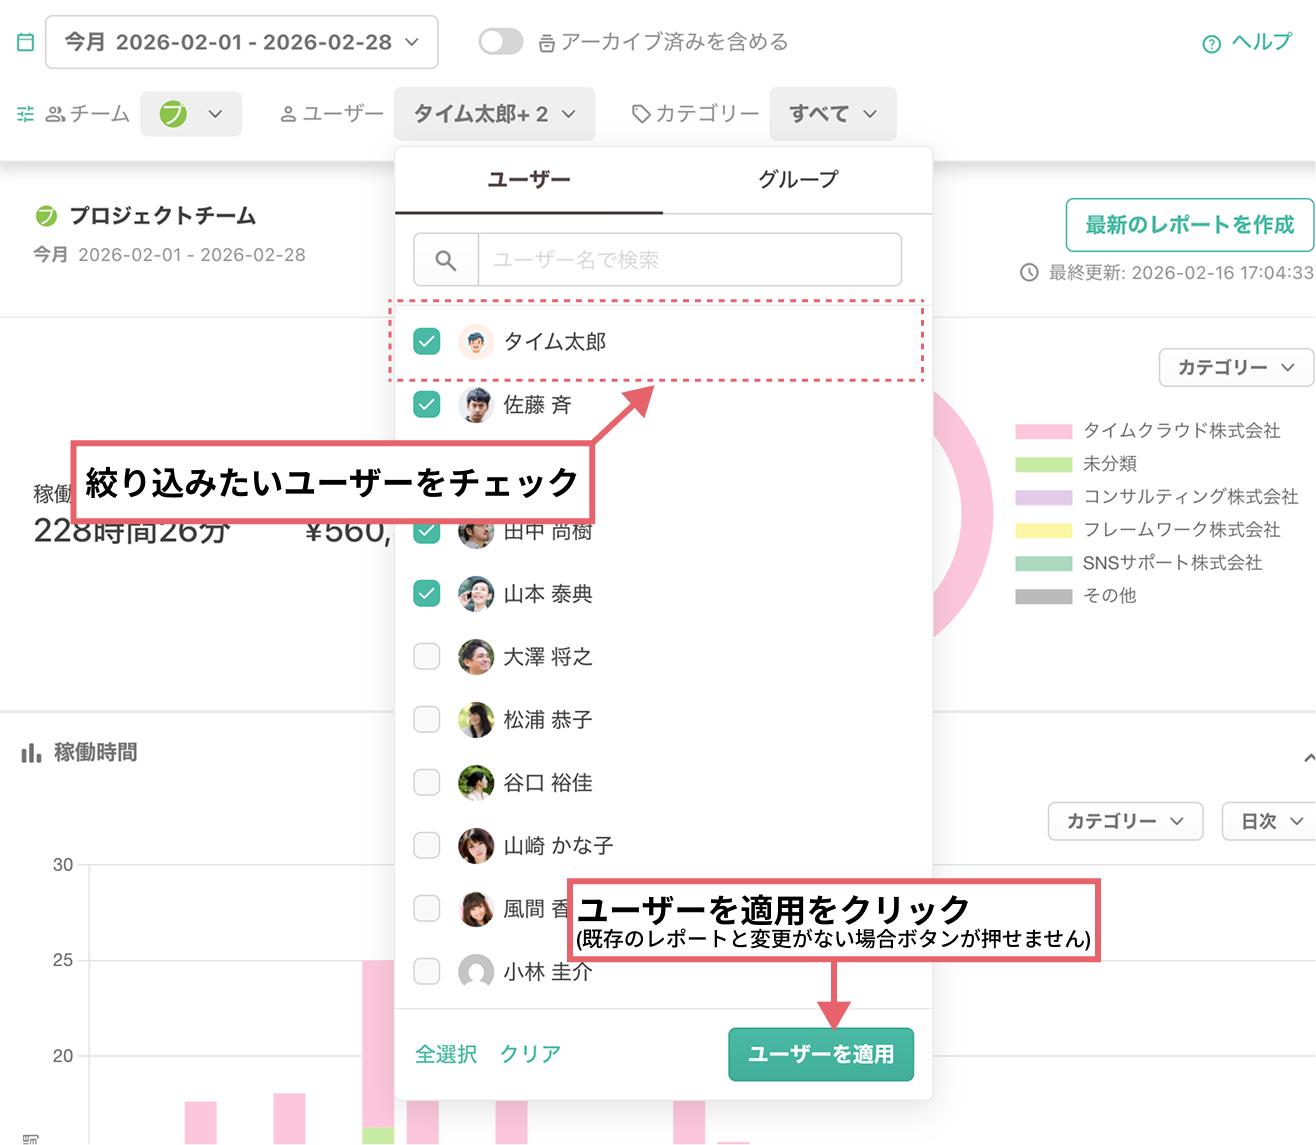Check the checkbox for 大澤 将之
1316x1145 pixels.
[426, 657]
